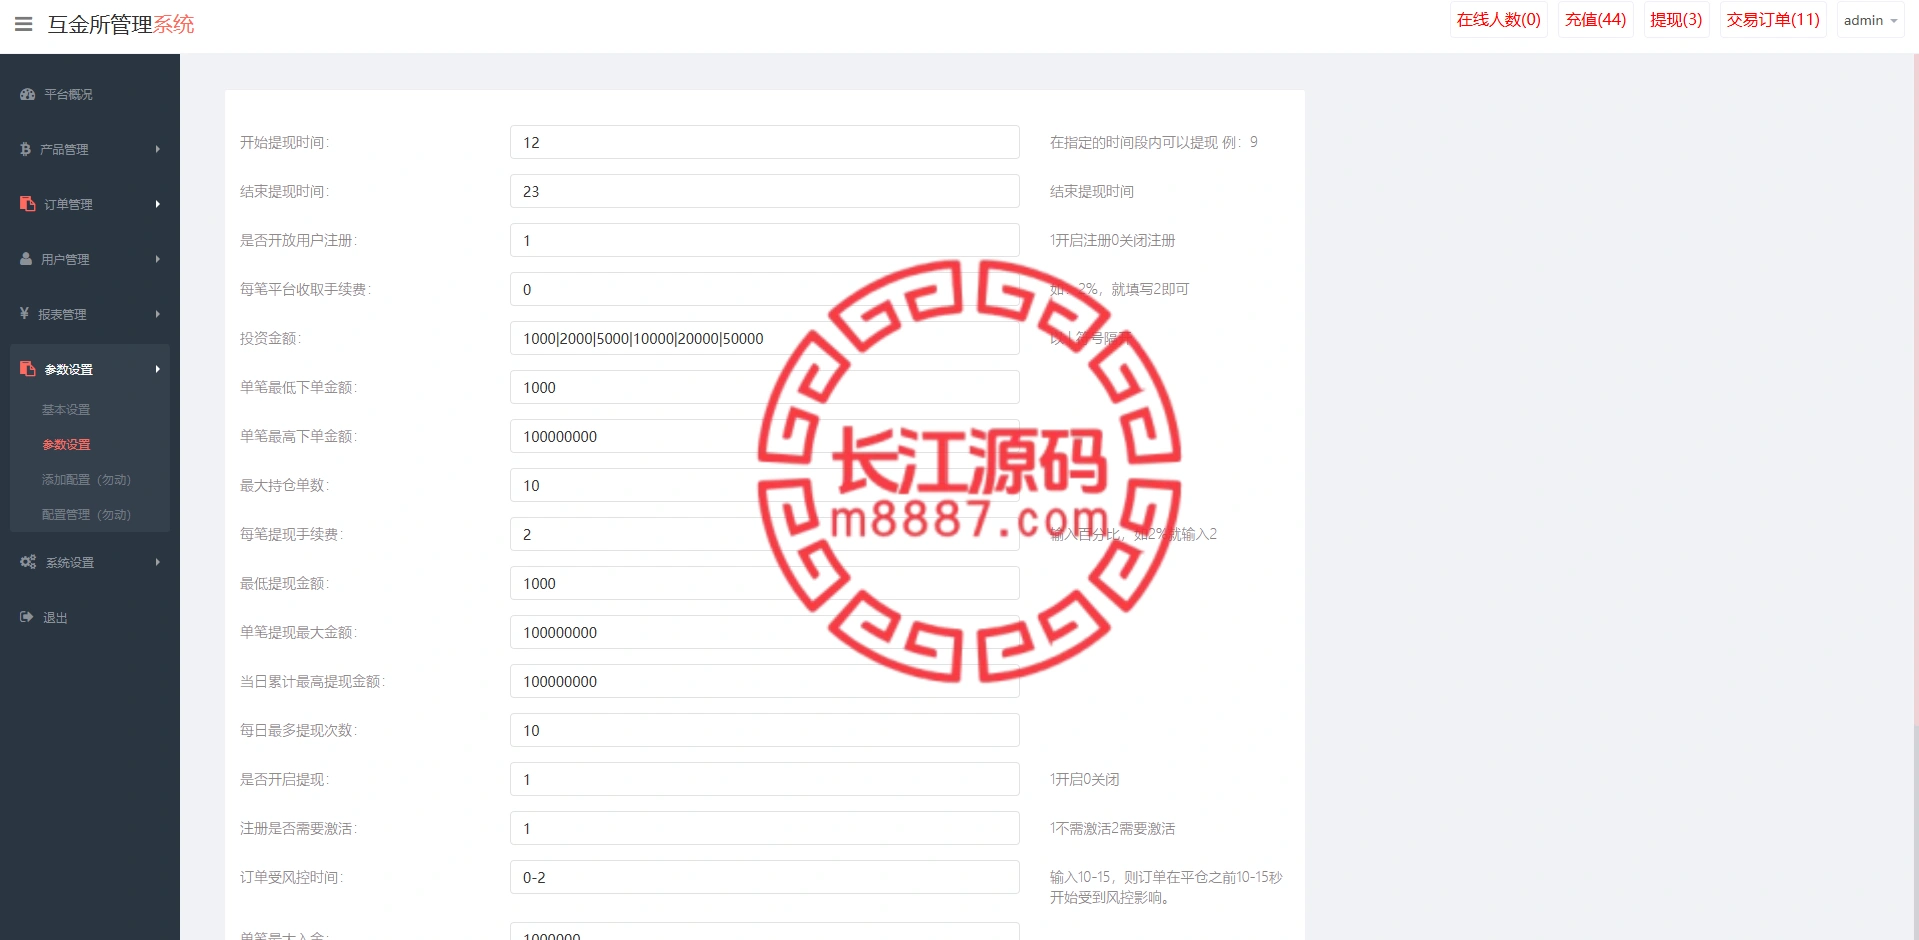Focus the 单笔最低下单金额 input field

(764, 387)
